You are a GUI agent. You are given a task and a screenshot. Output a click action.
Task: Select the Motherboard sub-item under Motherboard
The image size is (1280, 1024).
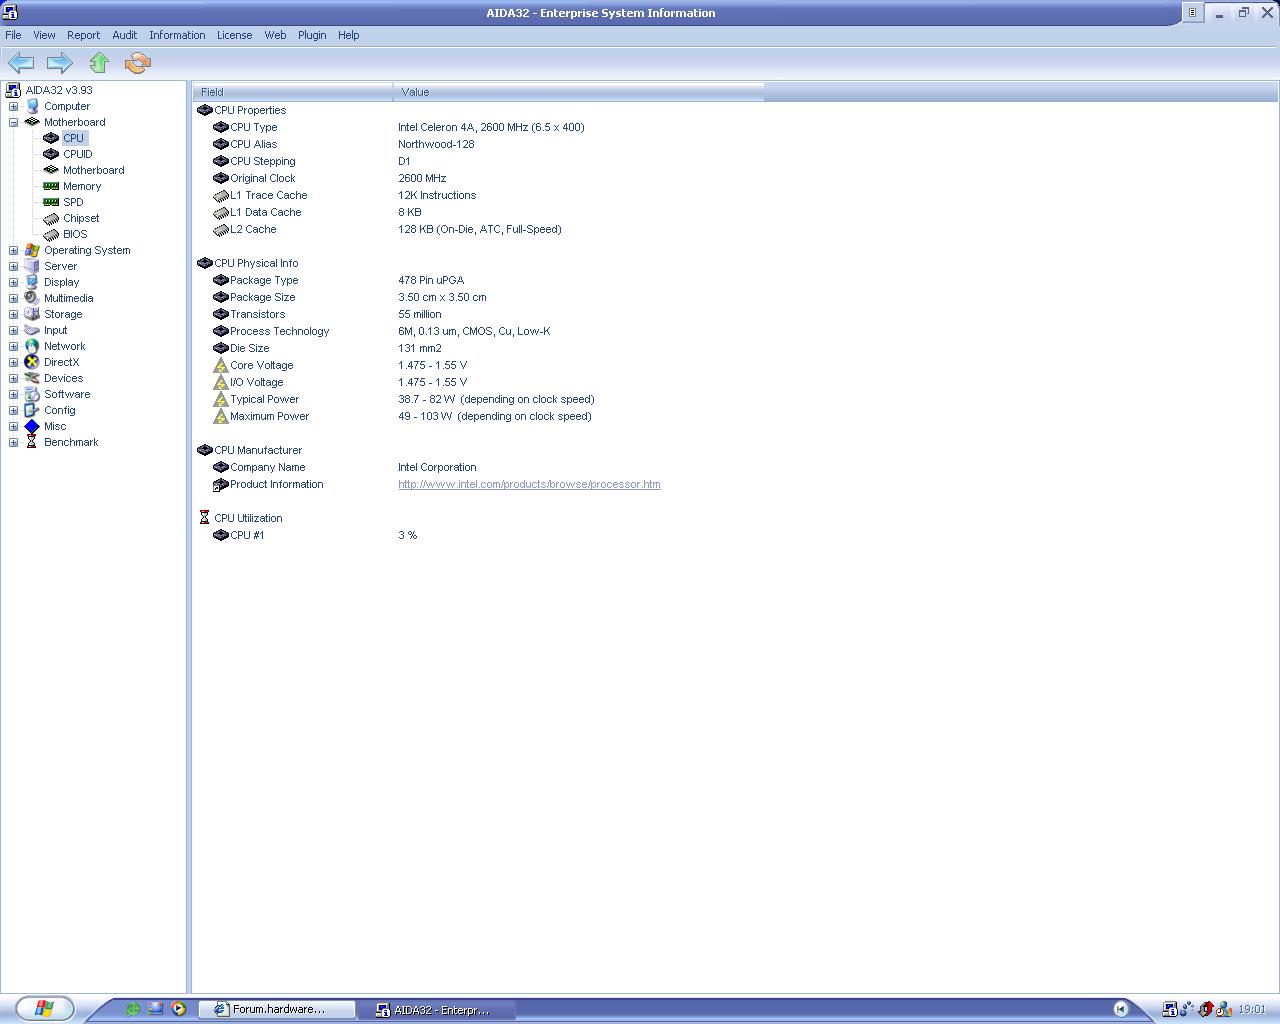click(94, 170)
